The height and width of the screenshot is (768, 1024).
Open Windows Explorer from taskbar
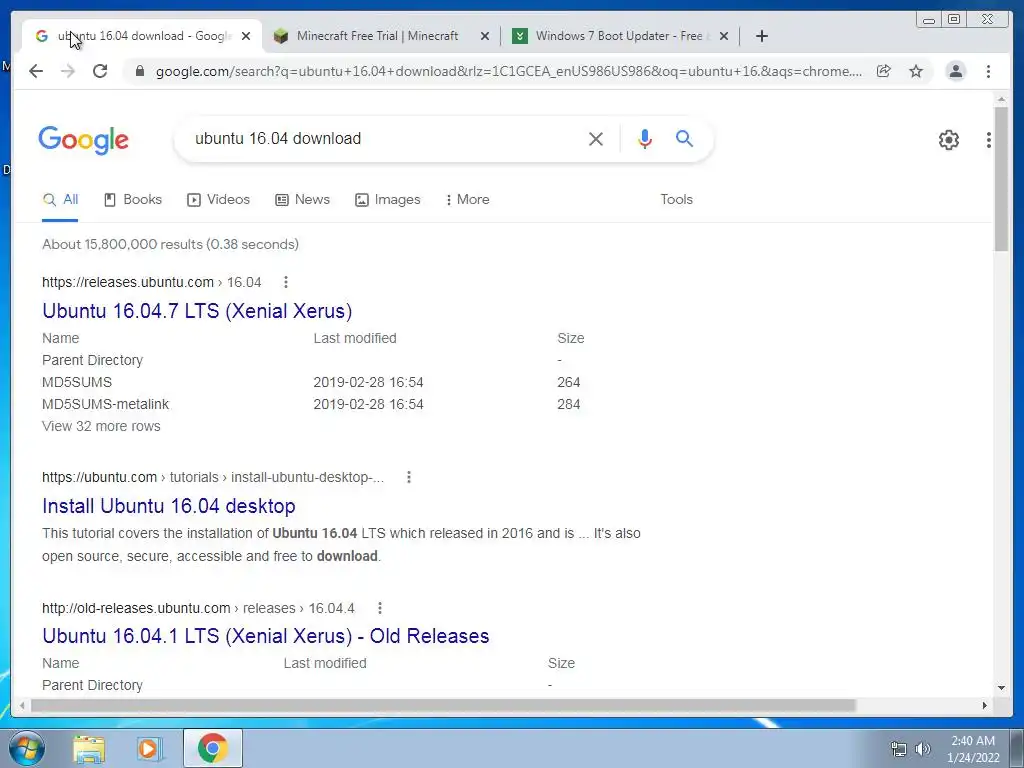(89, 748)
